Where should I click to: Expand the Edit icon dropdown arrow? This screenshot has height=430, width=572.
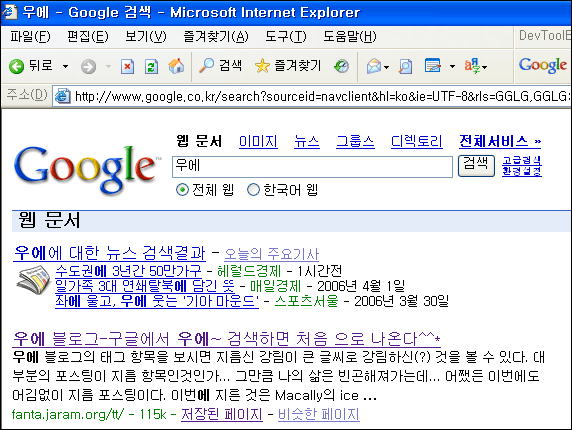point(452,66)
